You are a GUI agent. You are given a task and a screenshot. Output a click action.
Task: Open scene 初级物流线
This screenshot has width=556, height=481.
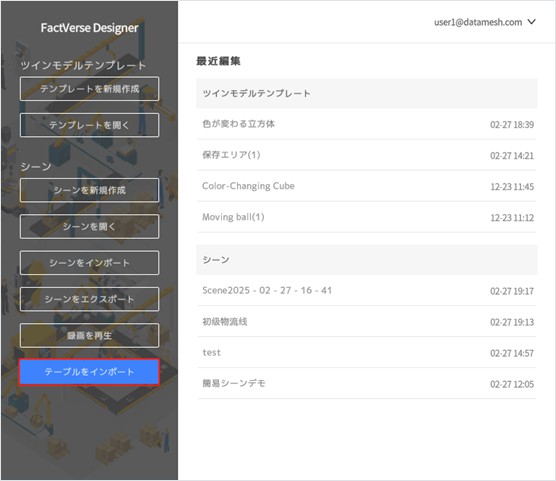coord(367,322)
